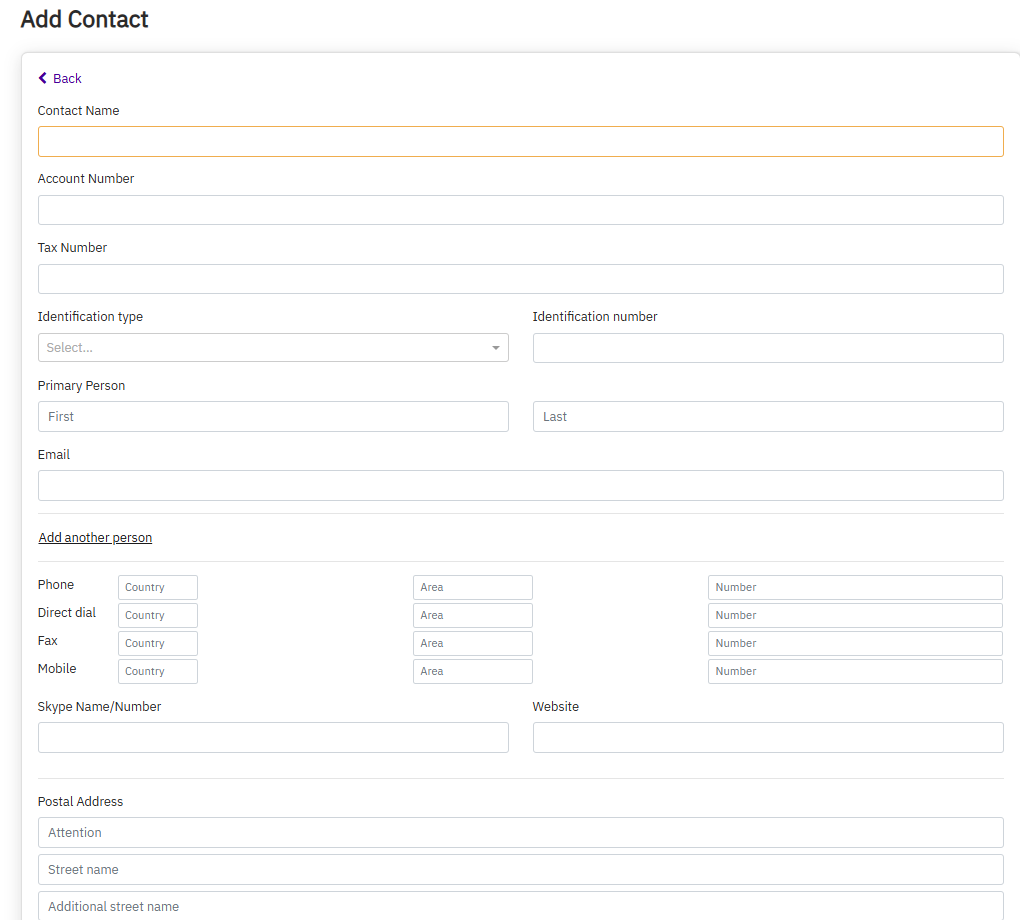Click the Mobile Number field
Screen dimensions: 1020x920
pos(854,672)
